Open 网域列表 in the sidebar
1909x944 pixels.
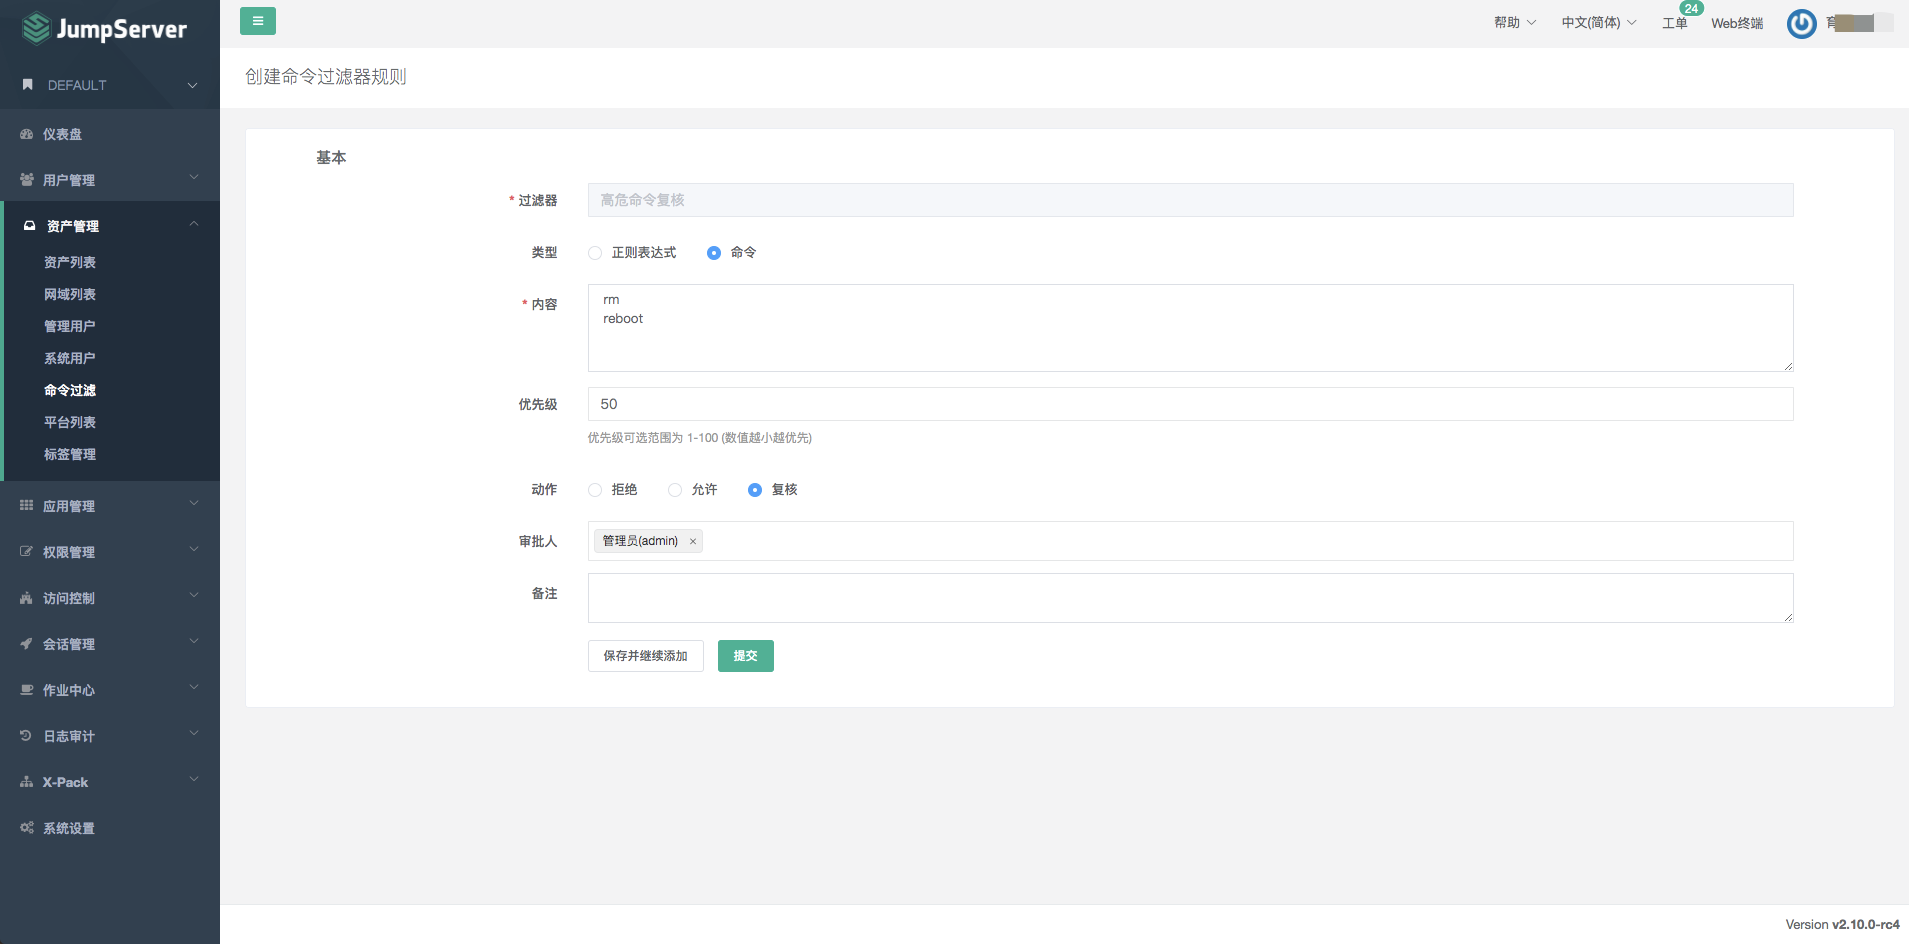click(70, 294)
